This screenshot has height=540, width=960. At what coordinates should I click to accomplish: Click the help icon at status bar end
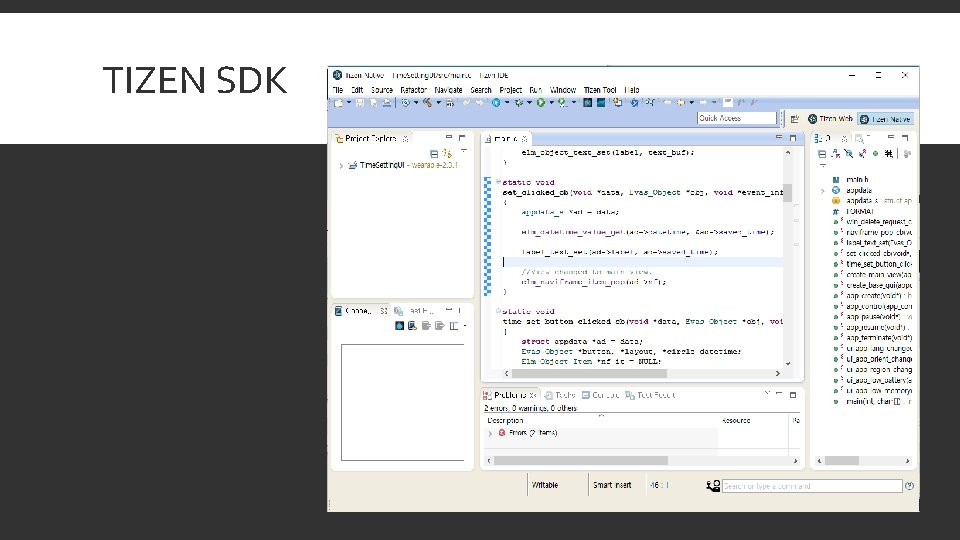pyautogui.click(x=909, y=486)
